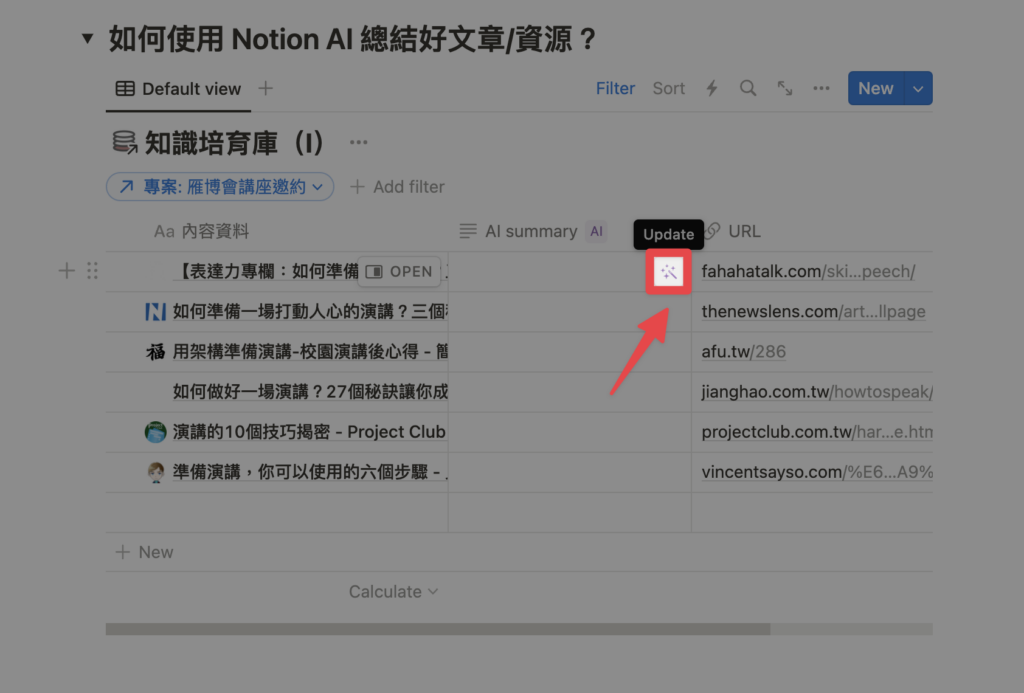Open the afu.tw/286 link
This screenshot has width=1024, height=693.
[743, 352]
